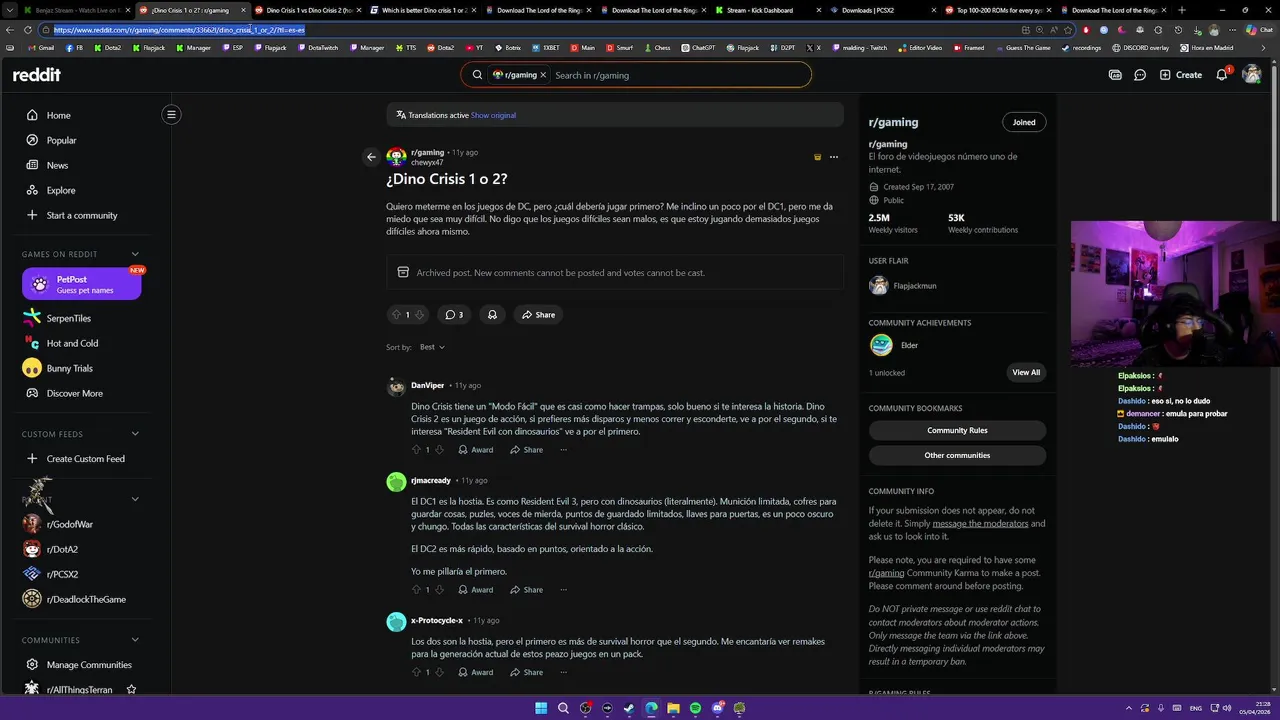1280x720 pixels.
Task: Upvote the Dino Crisis post
Action: click(x=396, y=315)
